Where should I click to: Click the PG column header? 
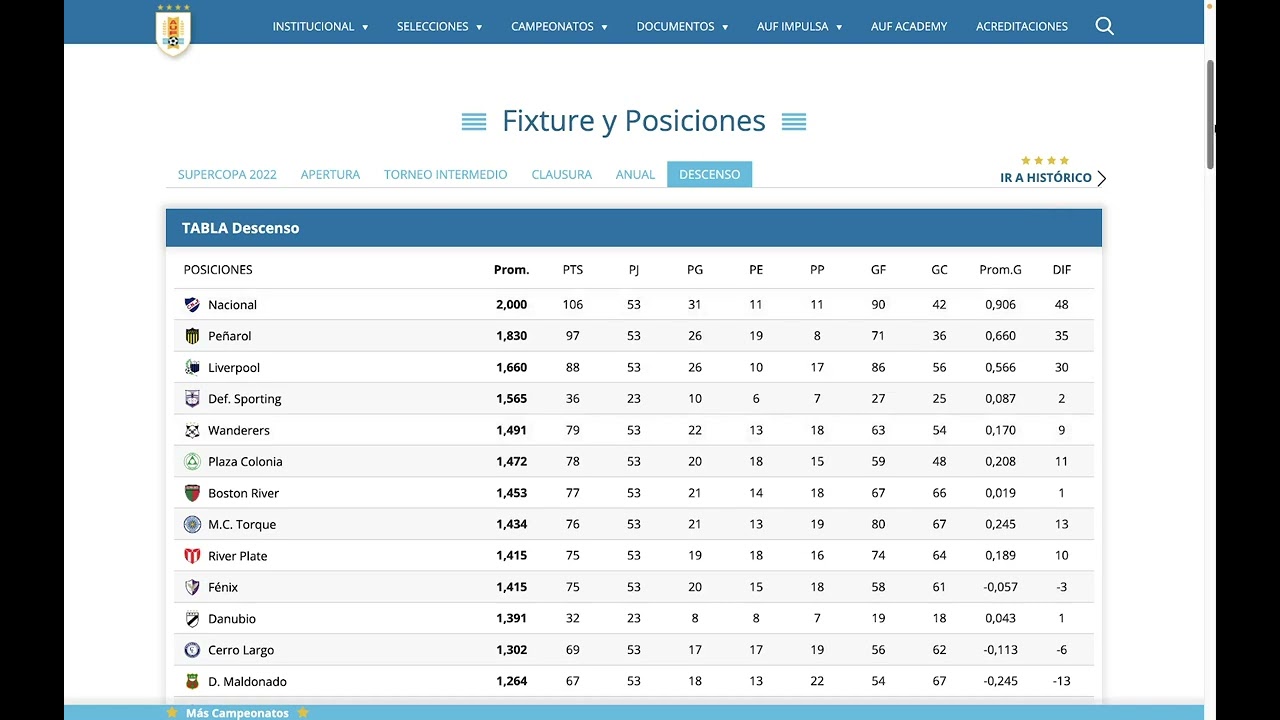[695, 270]
